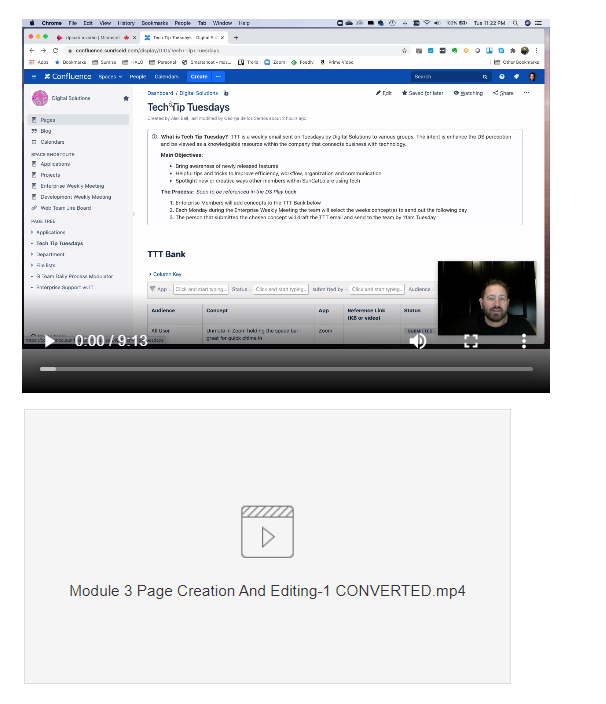Open the Zoom bookmark in the bookmarks bar
606x704 pixels.
click(x=275, y=62)
